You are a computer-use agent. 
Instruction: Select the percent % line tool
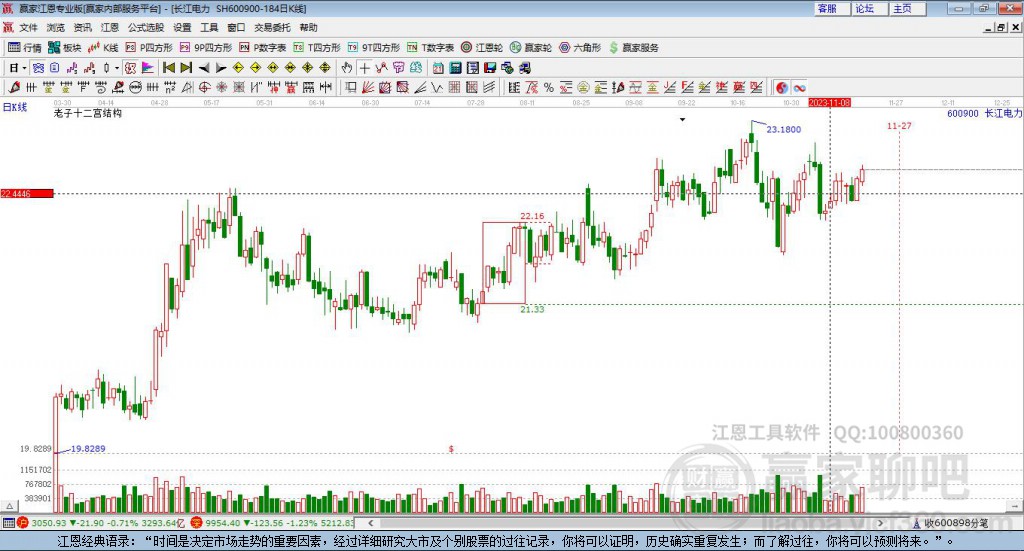[549, 87]
